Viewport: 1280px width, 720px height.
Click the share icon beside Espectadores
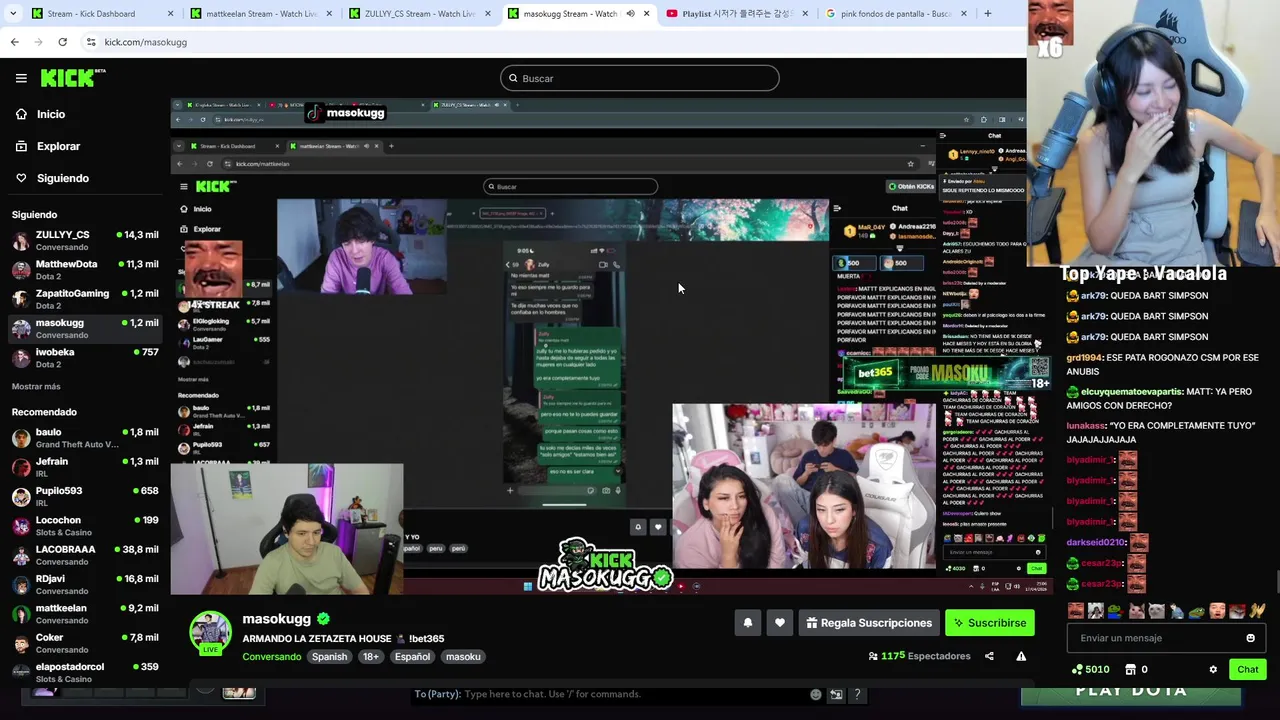tap(989, 656)
